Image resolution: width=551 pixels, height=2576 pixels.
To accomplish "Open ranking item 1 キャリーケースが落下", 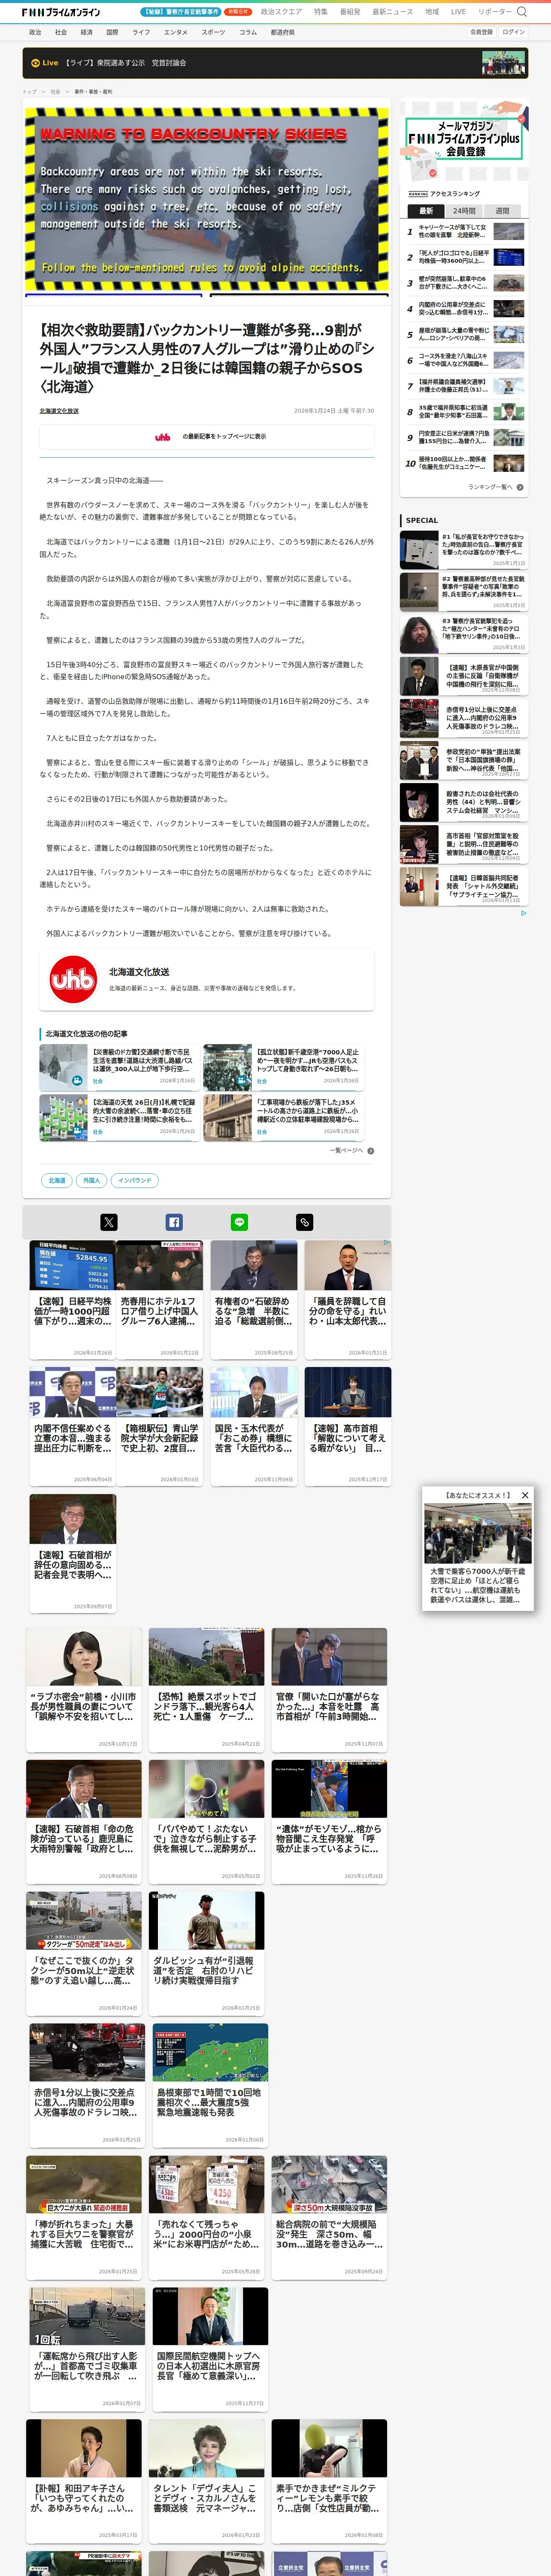I will (464, 231).
